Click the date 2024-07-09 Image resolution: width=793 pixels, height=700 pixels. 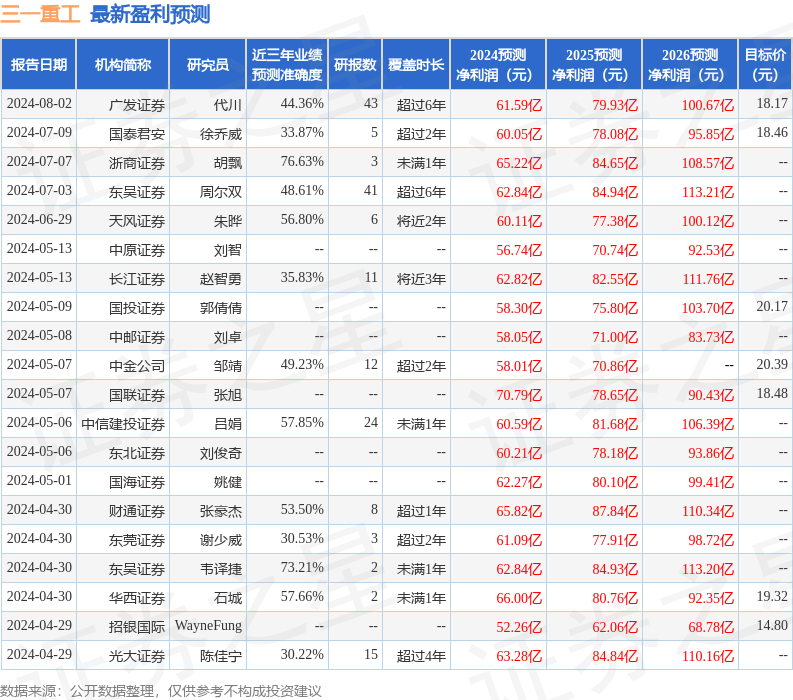pos(39,132)
